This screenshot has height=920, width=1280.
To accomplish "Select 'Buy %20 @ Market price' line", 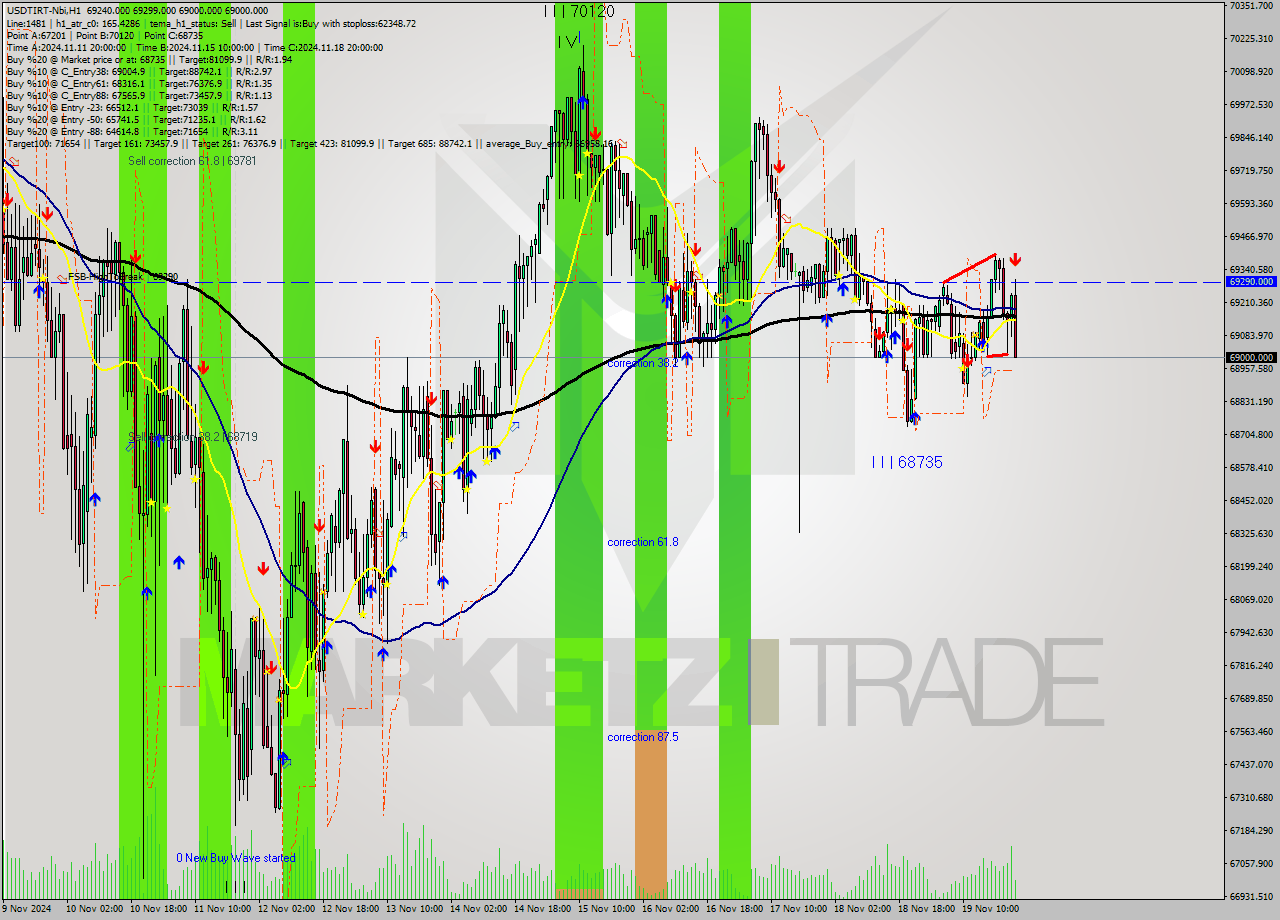I will coord(149,59).
